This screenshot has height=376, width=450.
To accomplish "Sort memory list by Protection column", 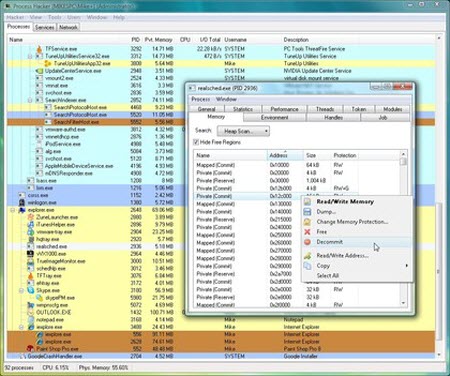I will coord(345,156).
